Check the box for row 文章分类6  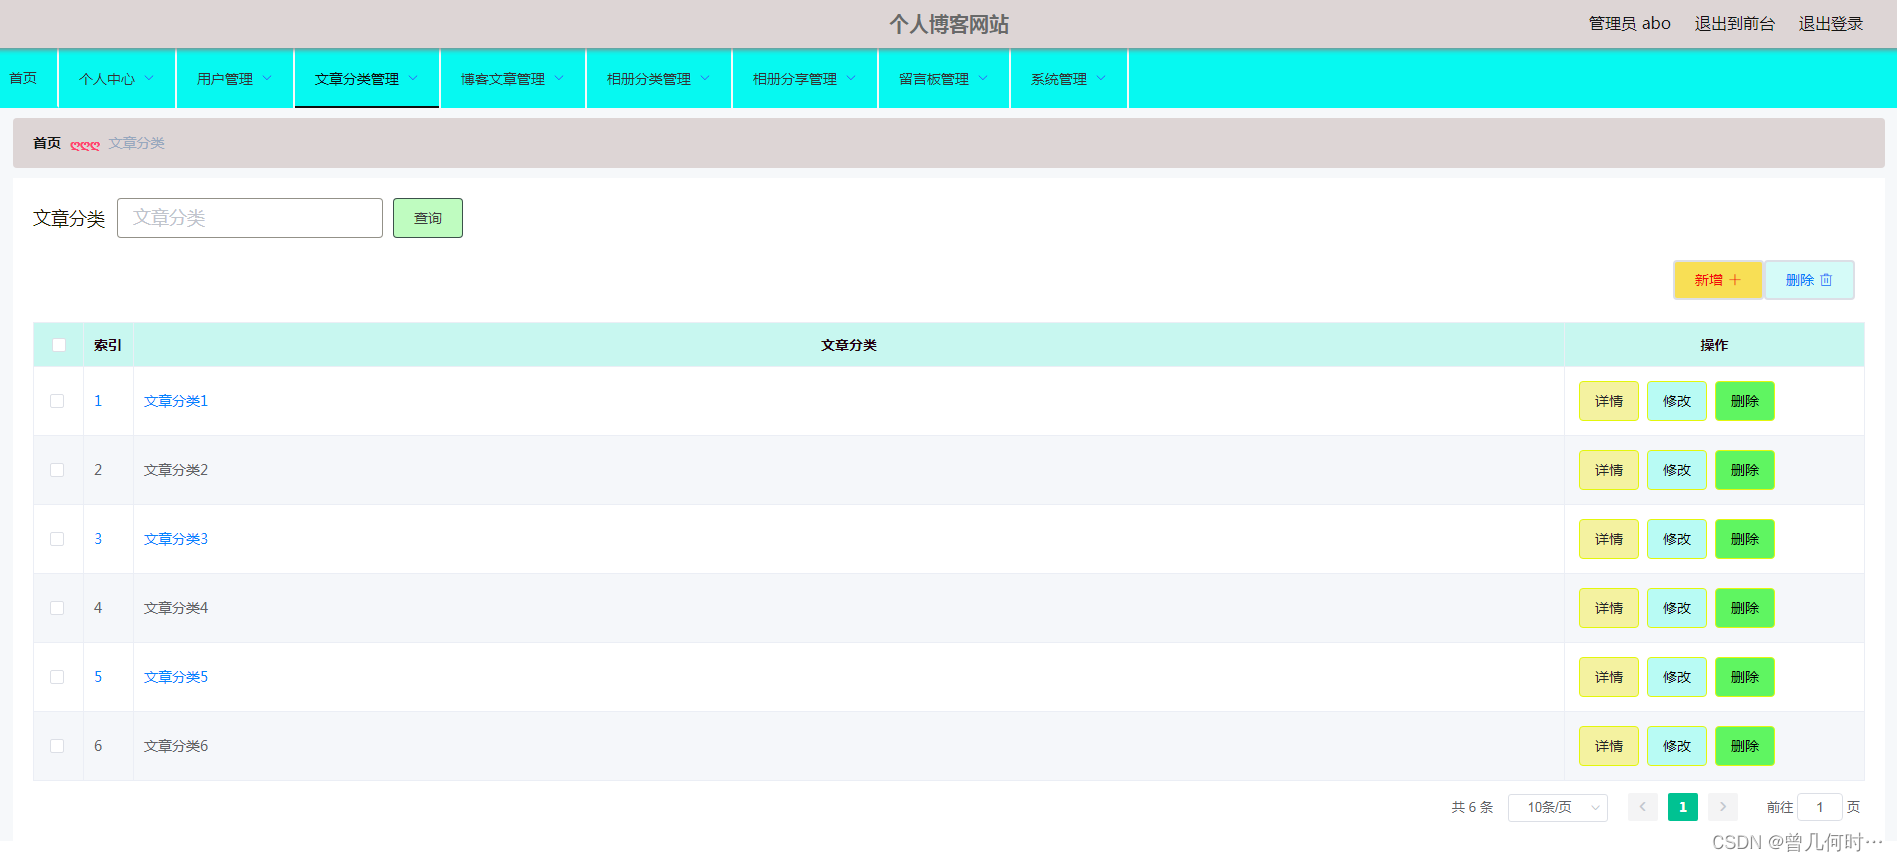57,746
